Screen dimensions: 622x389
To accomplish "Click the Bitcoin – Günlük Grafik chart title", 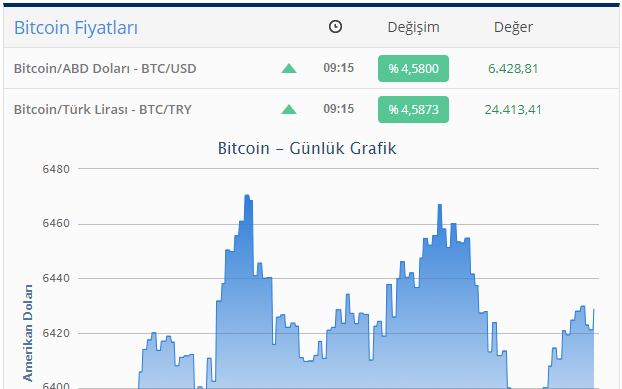I will click(307, 148).
